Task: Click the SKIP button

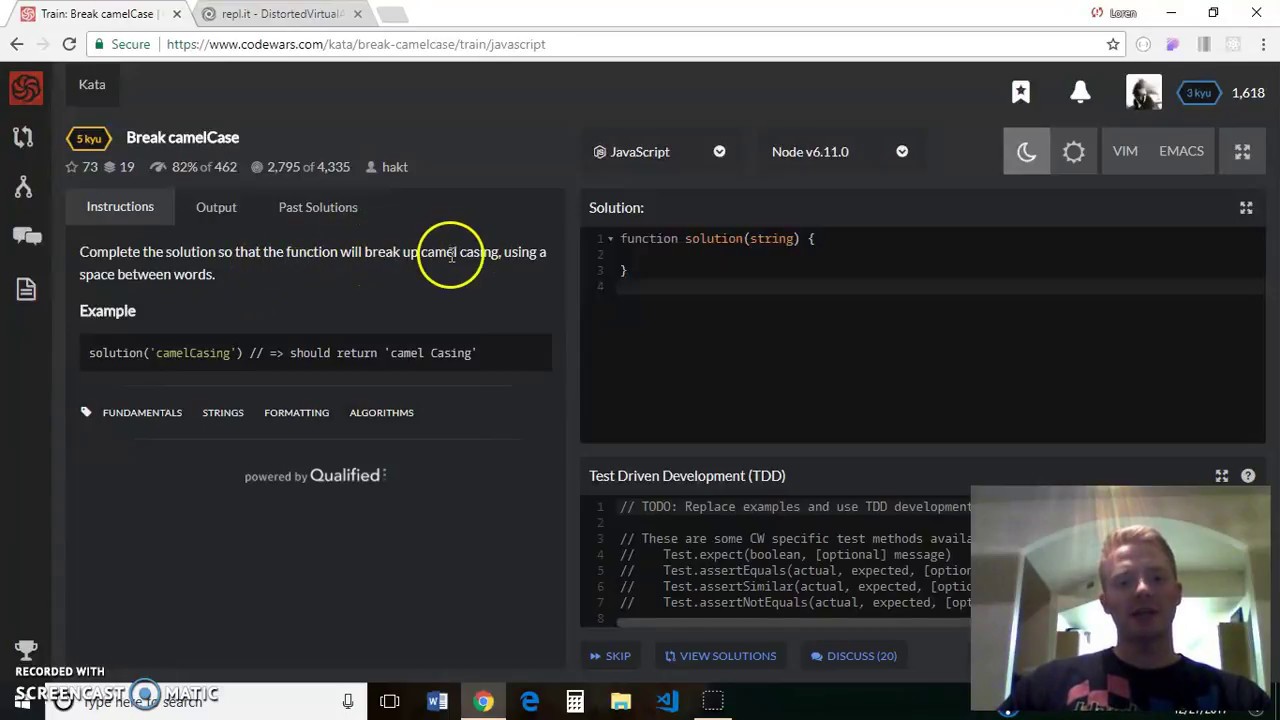Action: [x=610, y=656]
